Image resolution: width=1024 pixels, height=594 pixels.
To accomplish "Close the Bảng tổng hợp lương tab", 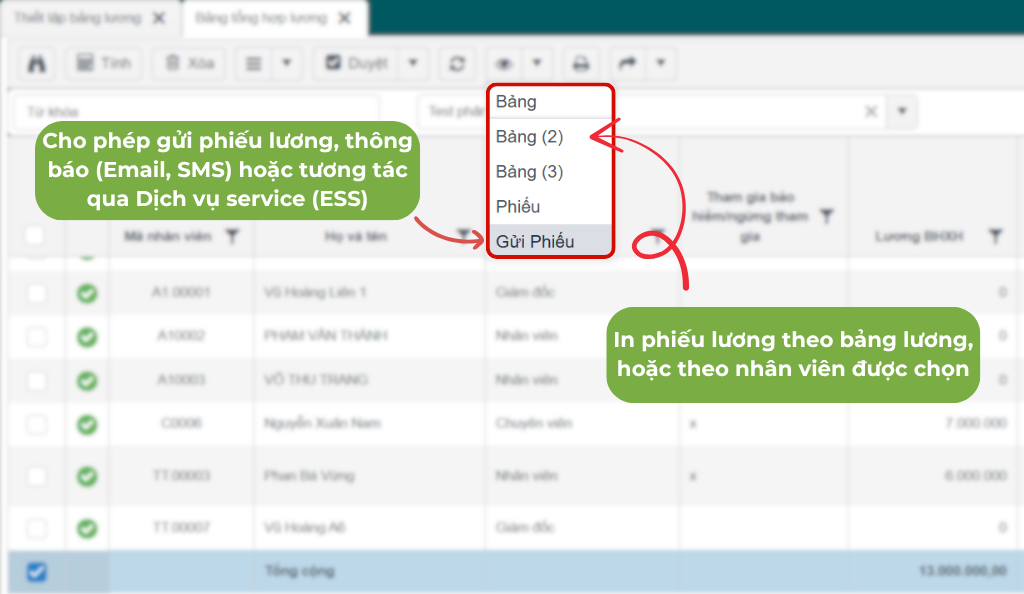I will [x=344, y=18].
